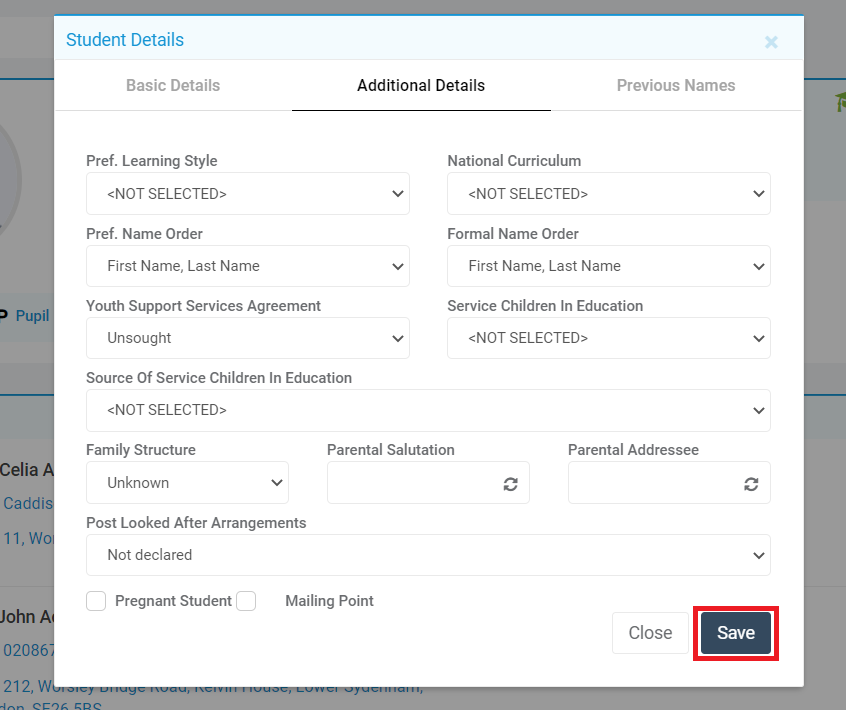846x710 pixels.
Task: Click the Pupil link in background page
Action: (x=32, y=316)
